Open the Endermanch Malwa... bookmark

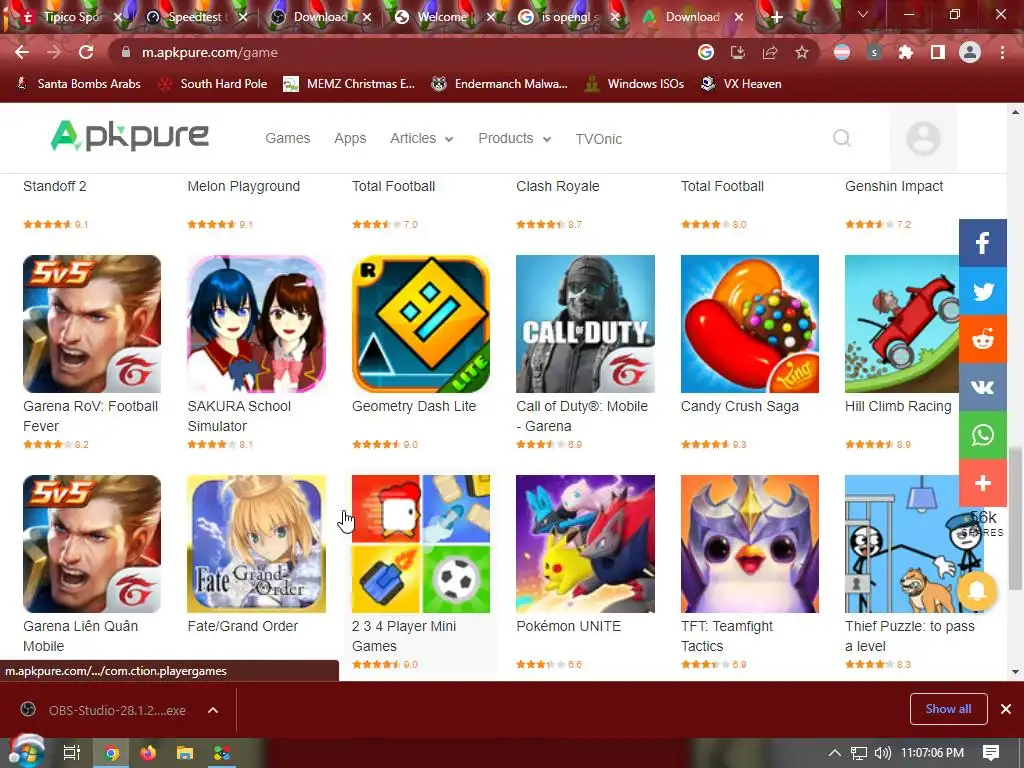[500, 84]
